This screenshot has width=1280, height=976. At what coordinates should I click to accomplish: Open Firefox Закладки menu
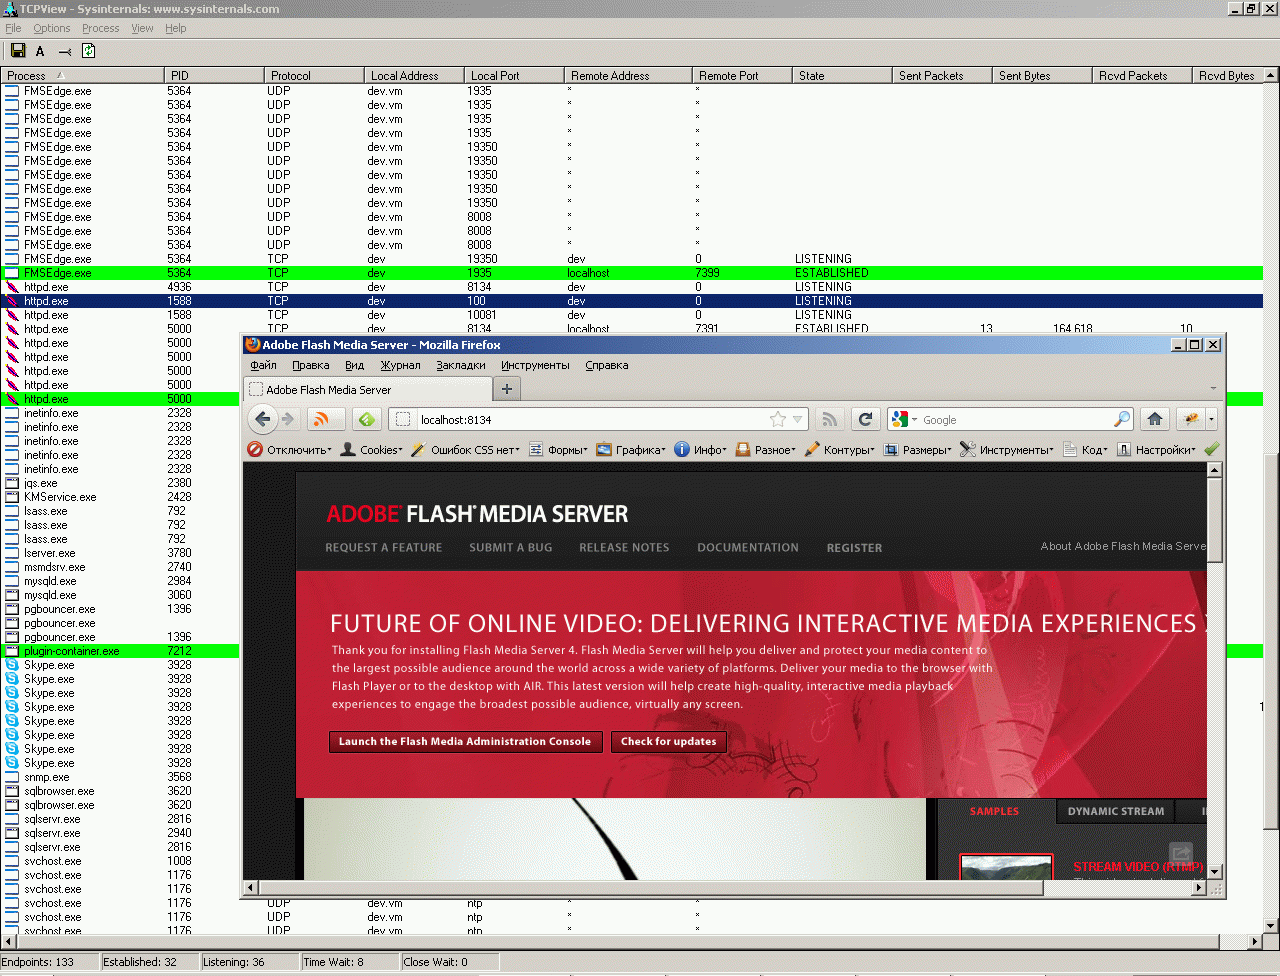[x=461, y=365]
